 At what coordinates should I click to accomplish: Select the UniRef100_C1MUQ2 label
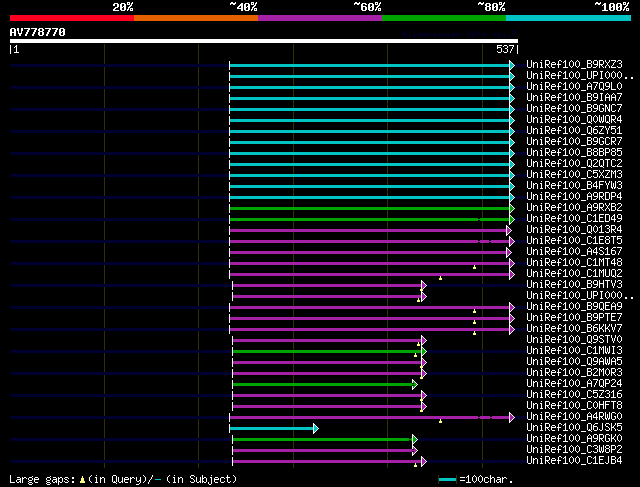click(x=574, y=274)
